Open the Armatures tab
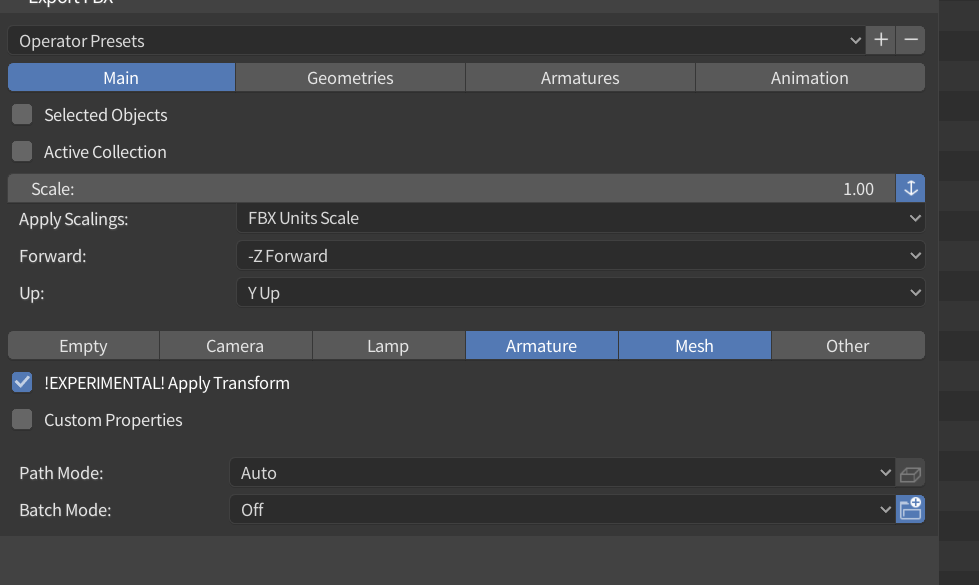Image resolution: width=979 pixels, height=585 pixels. pos(580,78)
